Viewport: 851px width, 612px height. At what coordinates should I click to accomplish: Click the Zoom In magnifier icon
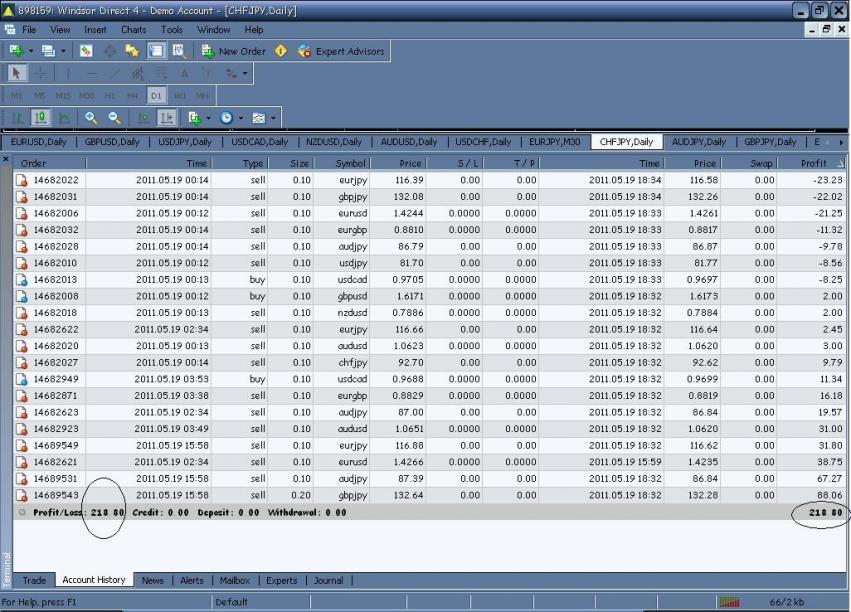[91, 118]
